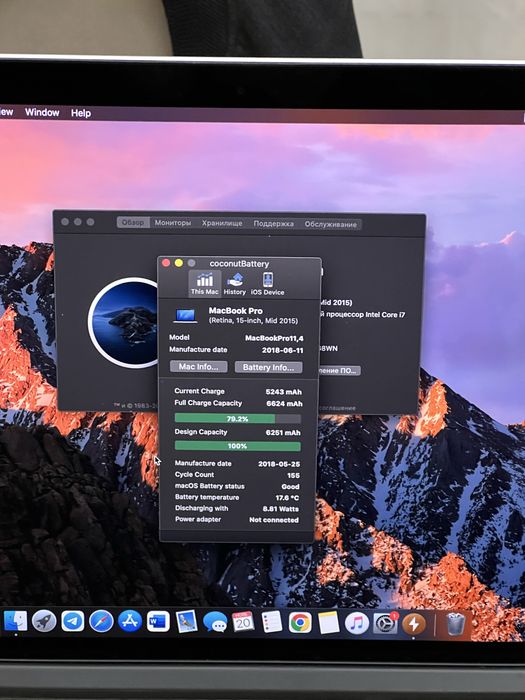Screen dimensions: 525x700
Task: Open the App Store dock icon
Action: pos(130,621)
